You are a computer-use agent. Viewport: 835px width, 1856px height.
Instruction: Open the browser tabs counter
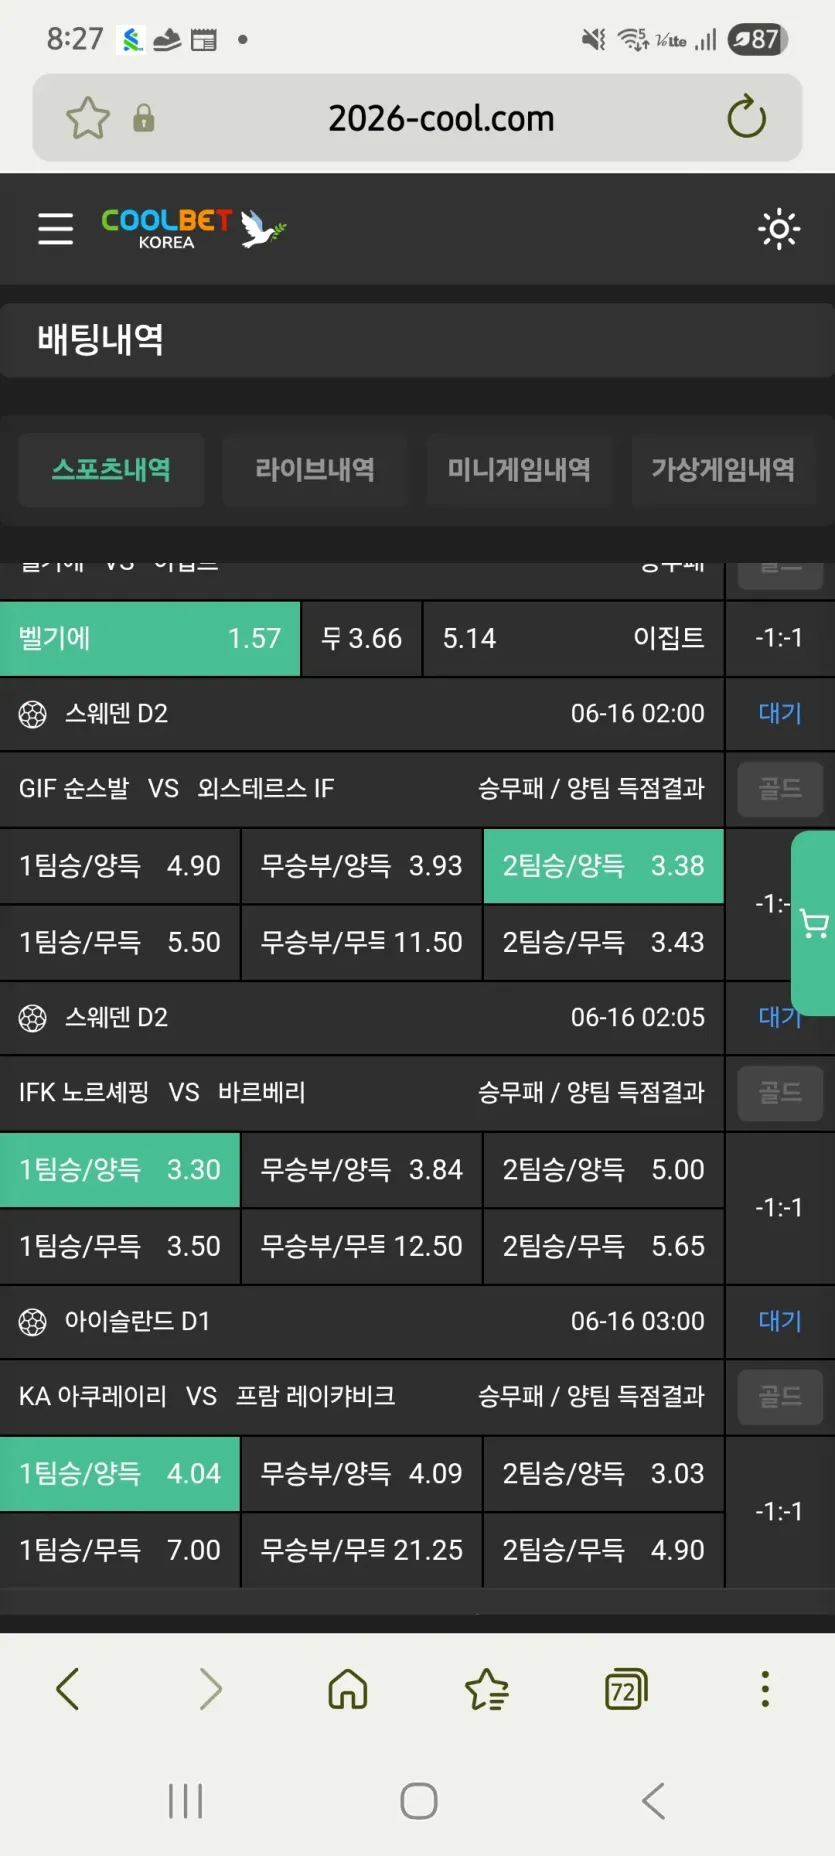pos(626,1689)
